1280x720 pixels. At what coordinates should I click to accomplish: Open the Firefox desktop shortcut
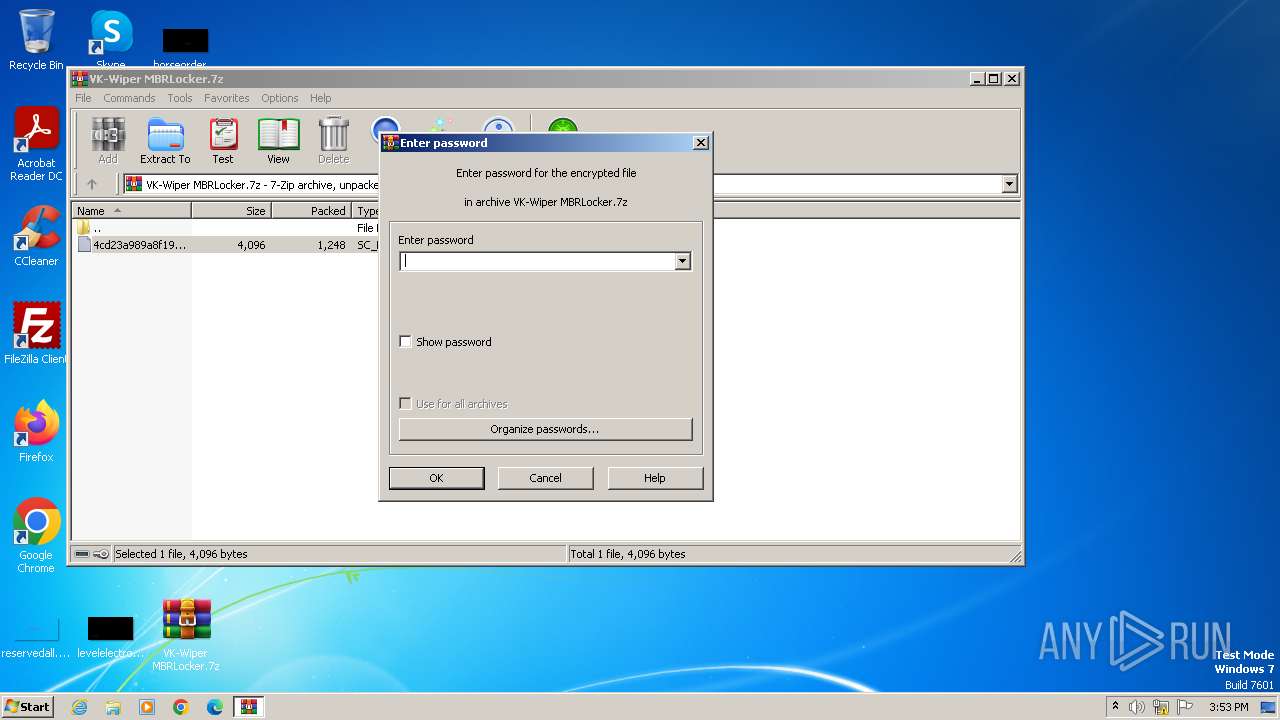pos(36,432)
